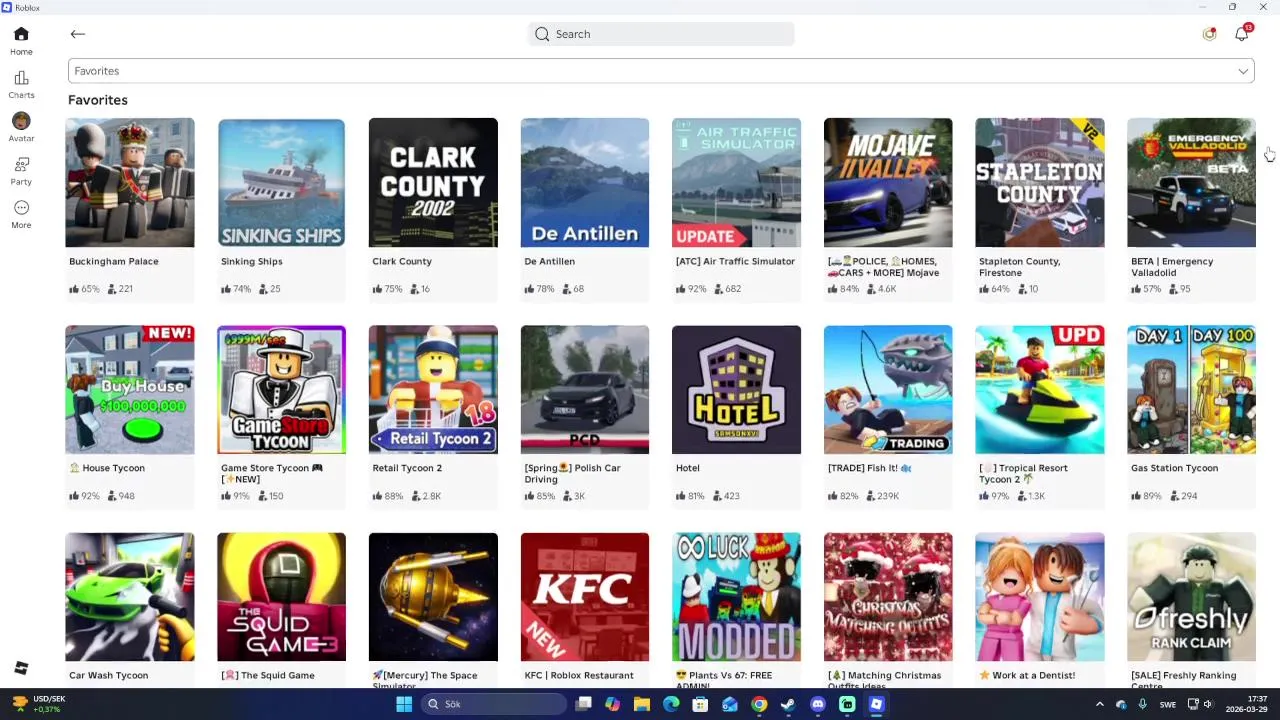This screenshot has height=720, width=1280.
Task: Open the notifications bell
Action: tap(1241, 34)
